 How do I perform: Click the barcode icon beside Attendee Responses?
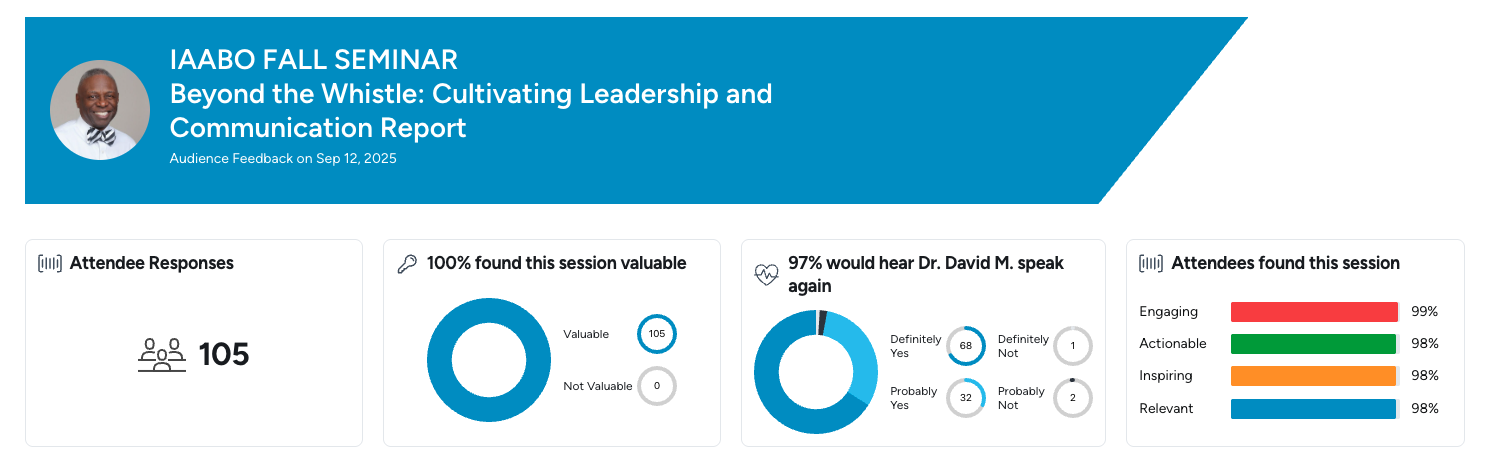(50, 264)
